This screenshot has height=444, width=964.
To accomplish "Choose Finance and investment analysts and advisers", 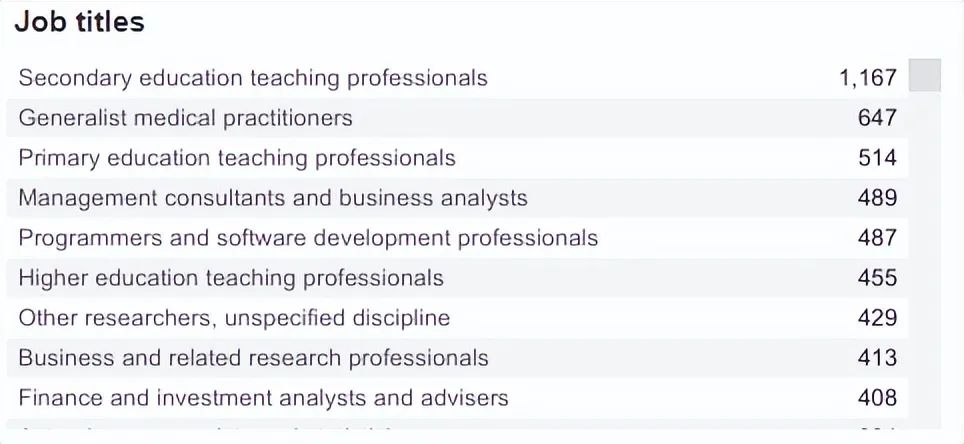I will click(457, 398).
